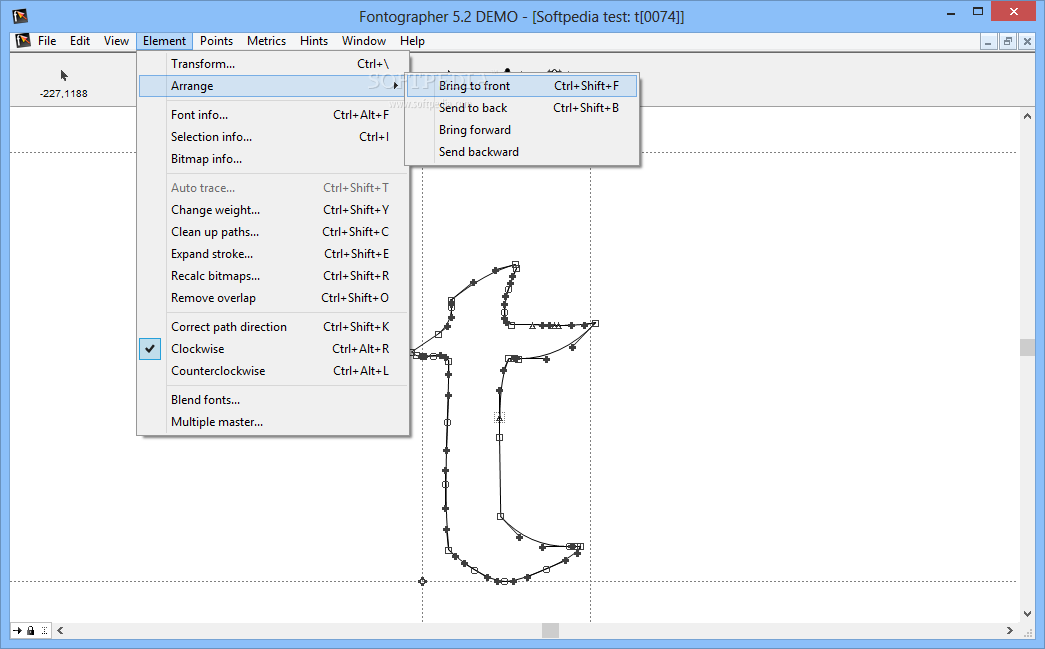Open Bitmap info...

273,159
